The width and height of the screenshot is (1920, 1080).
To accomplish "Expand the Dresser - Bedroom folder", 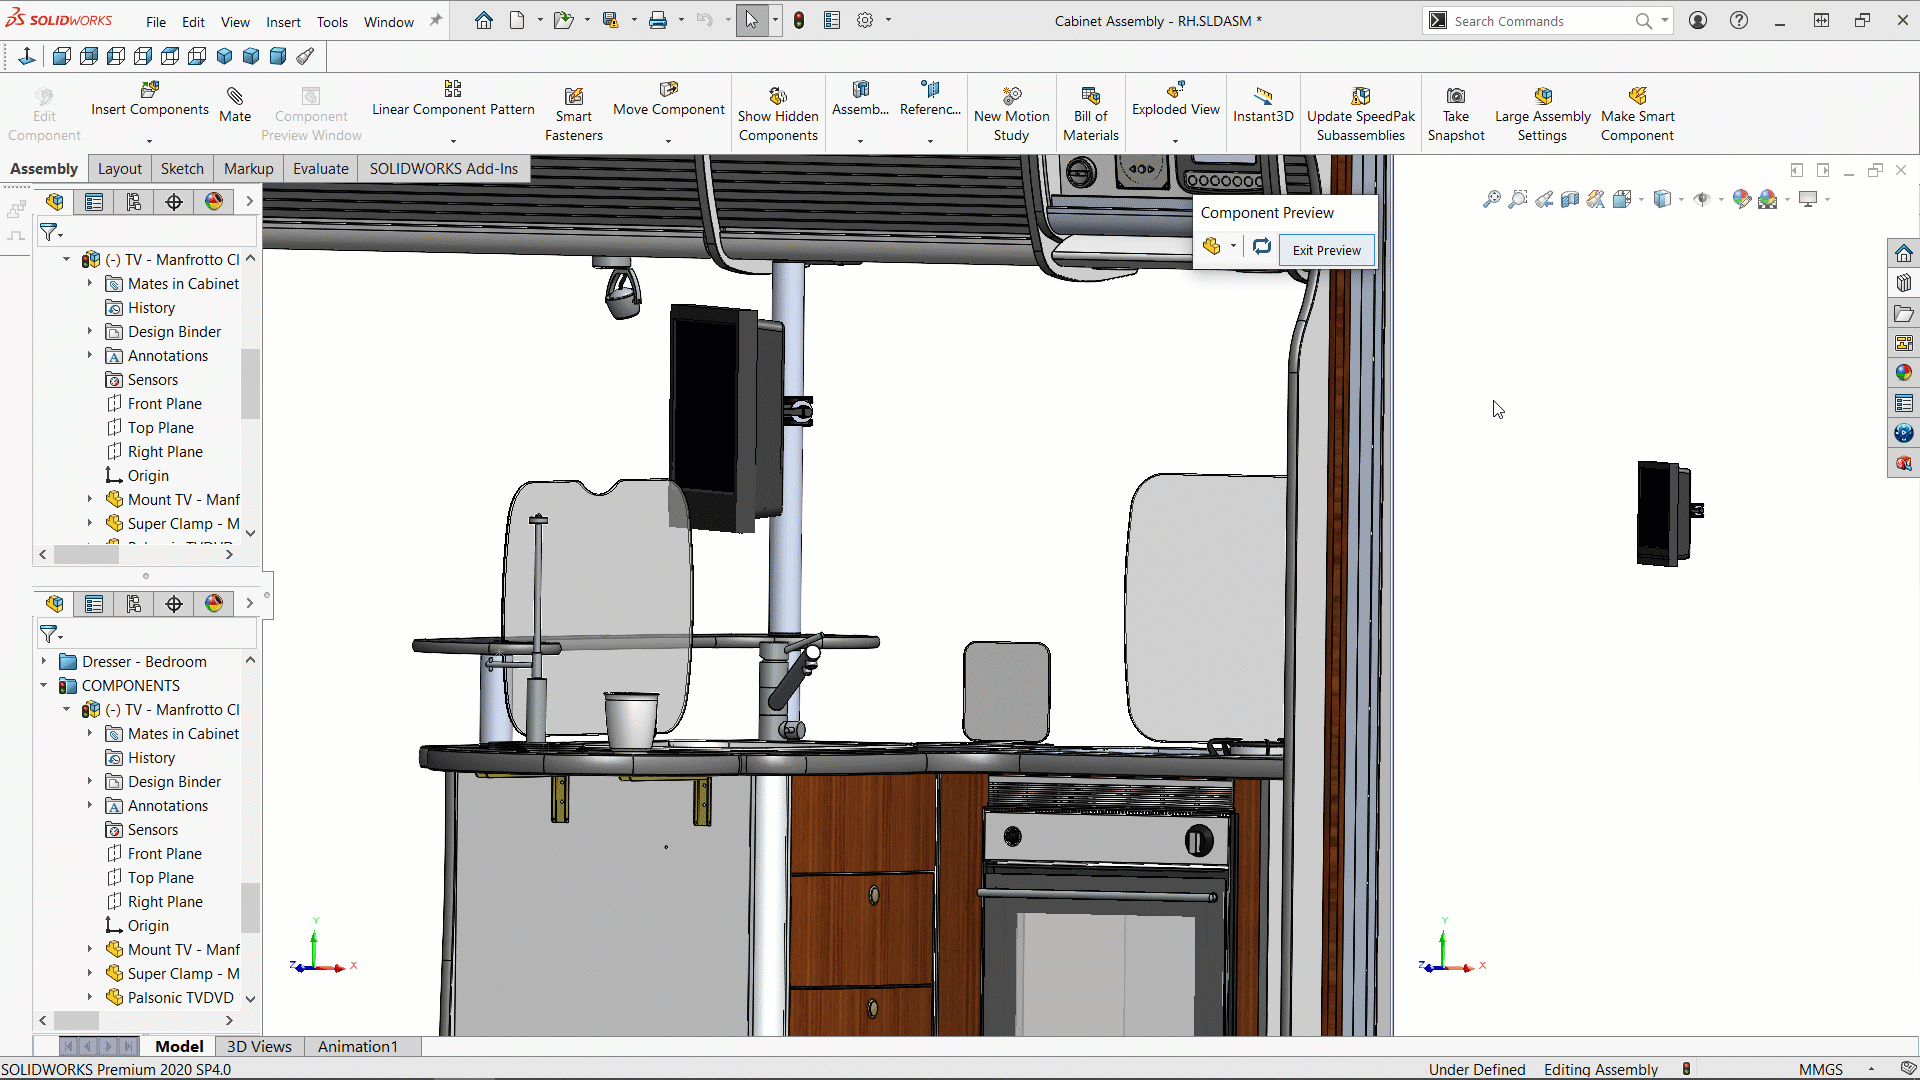I will click(x=43, y=661).
